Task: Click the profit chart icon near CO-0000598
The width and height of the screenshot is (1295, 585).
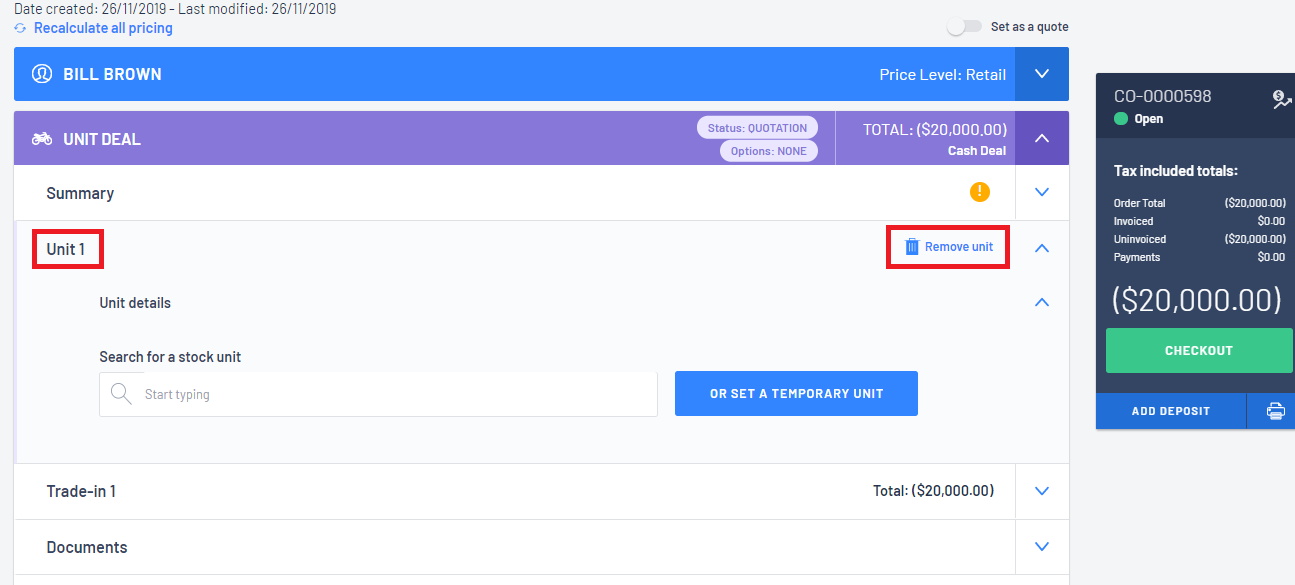Action: [x=1280, y=99]
